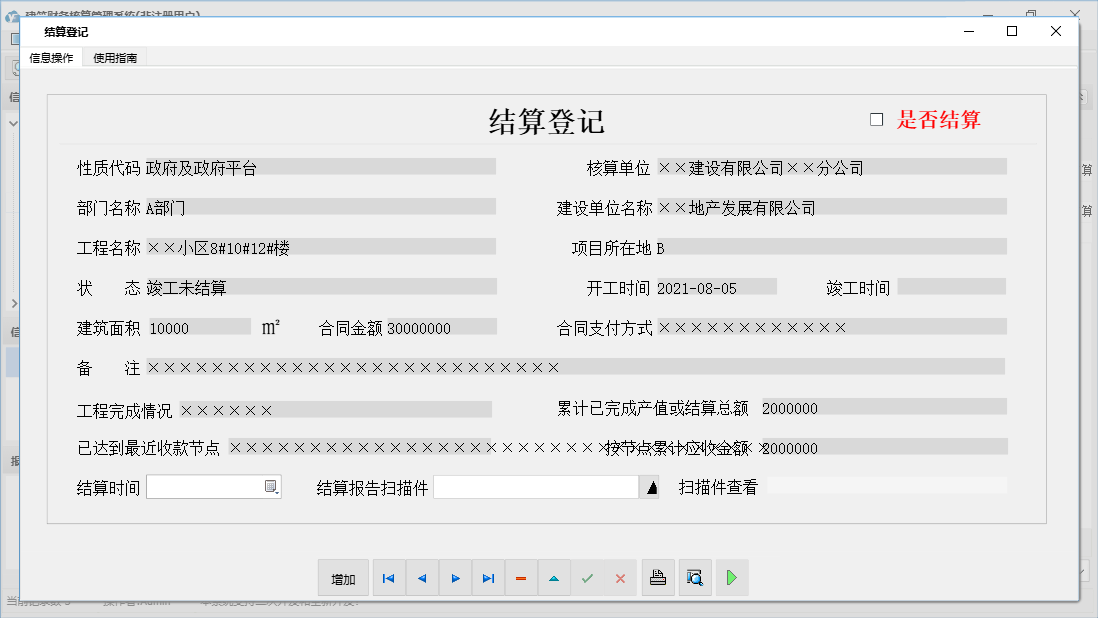This screenshot has width=1098, height=618.
Task: Run the green execute action
Action: [x=731, y=578]
